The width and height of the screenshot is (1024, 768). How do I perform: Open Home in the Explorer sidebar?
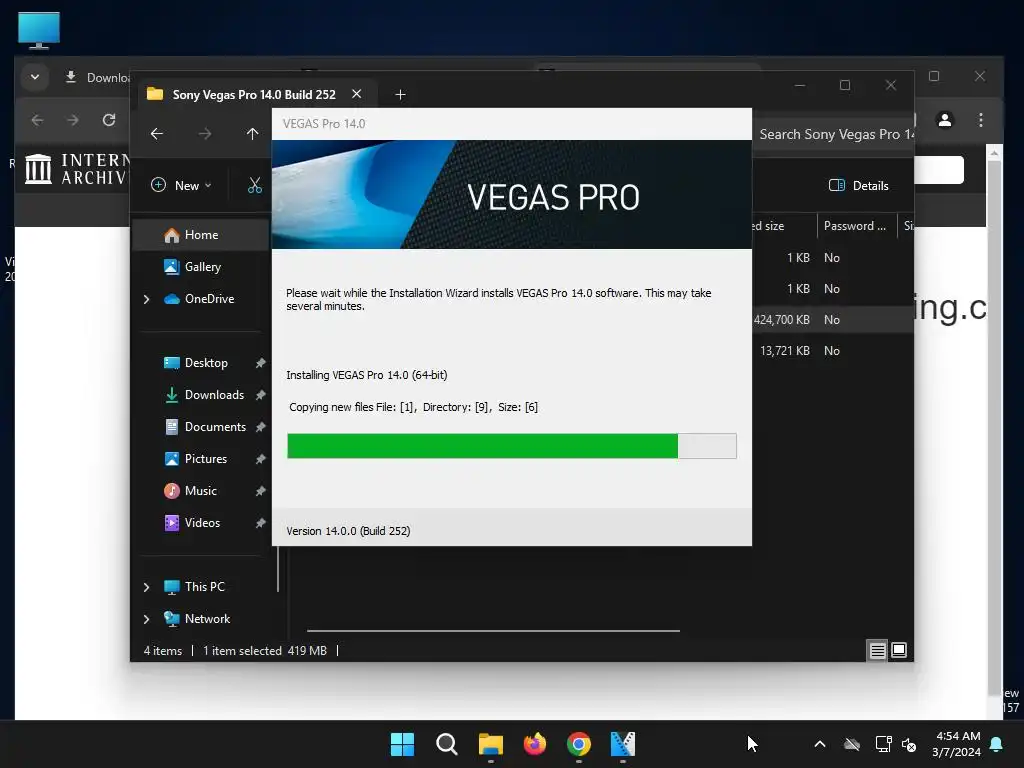201,235
